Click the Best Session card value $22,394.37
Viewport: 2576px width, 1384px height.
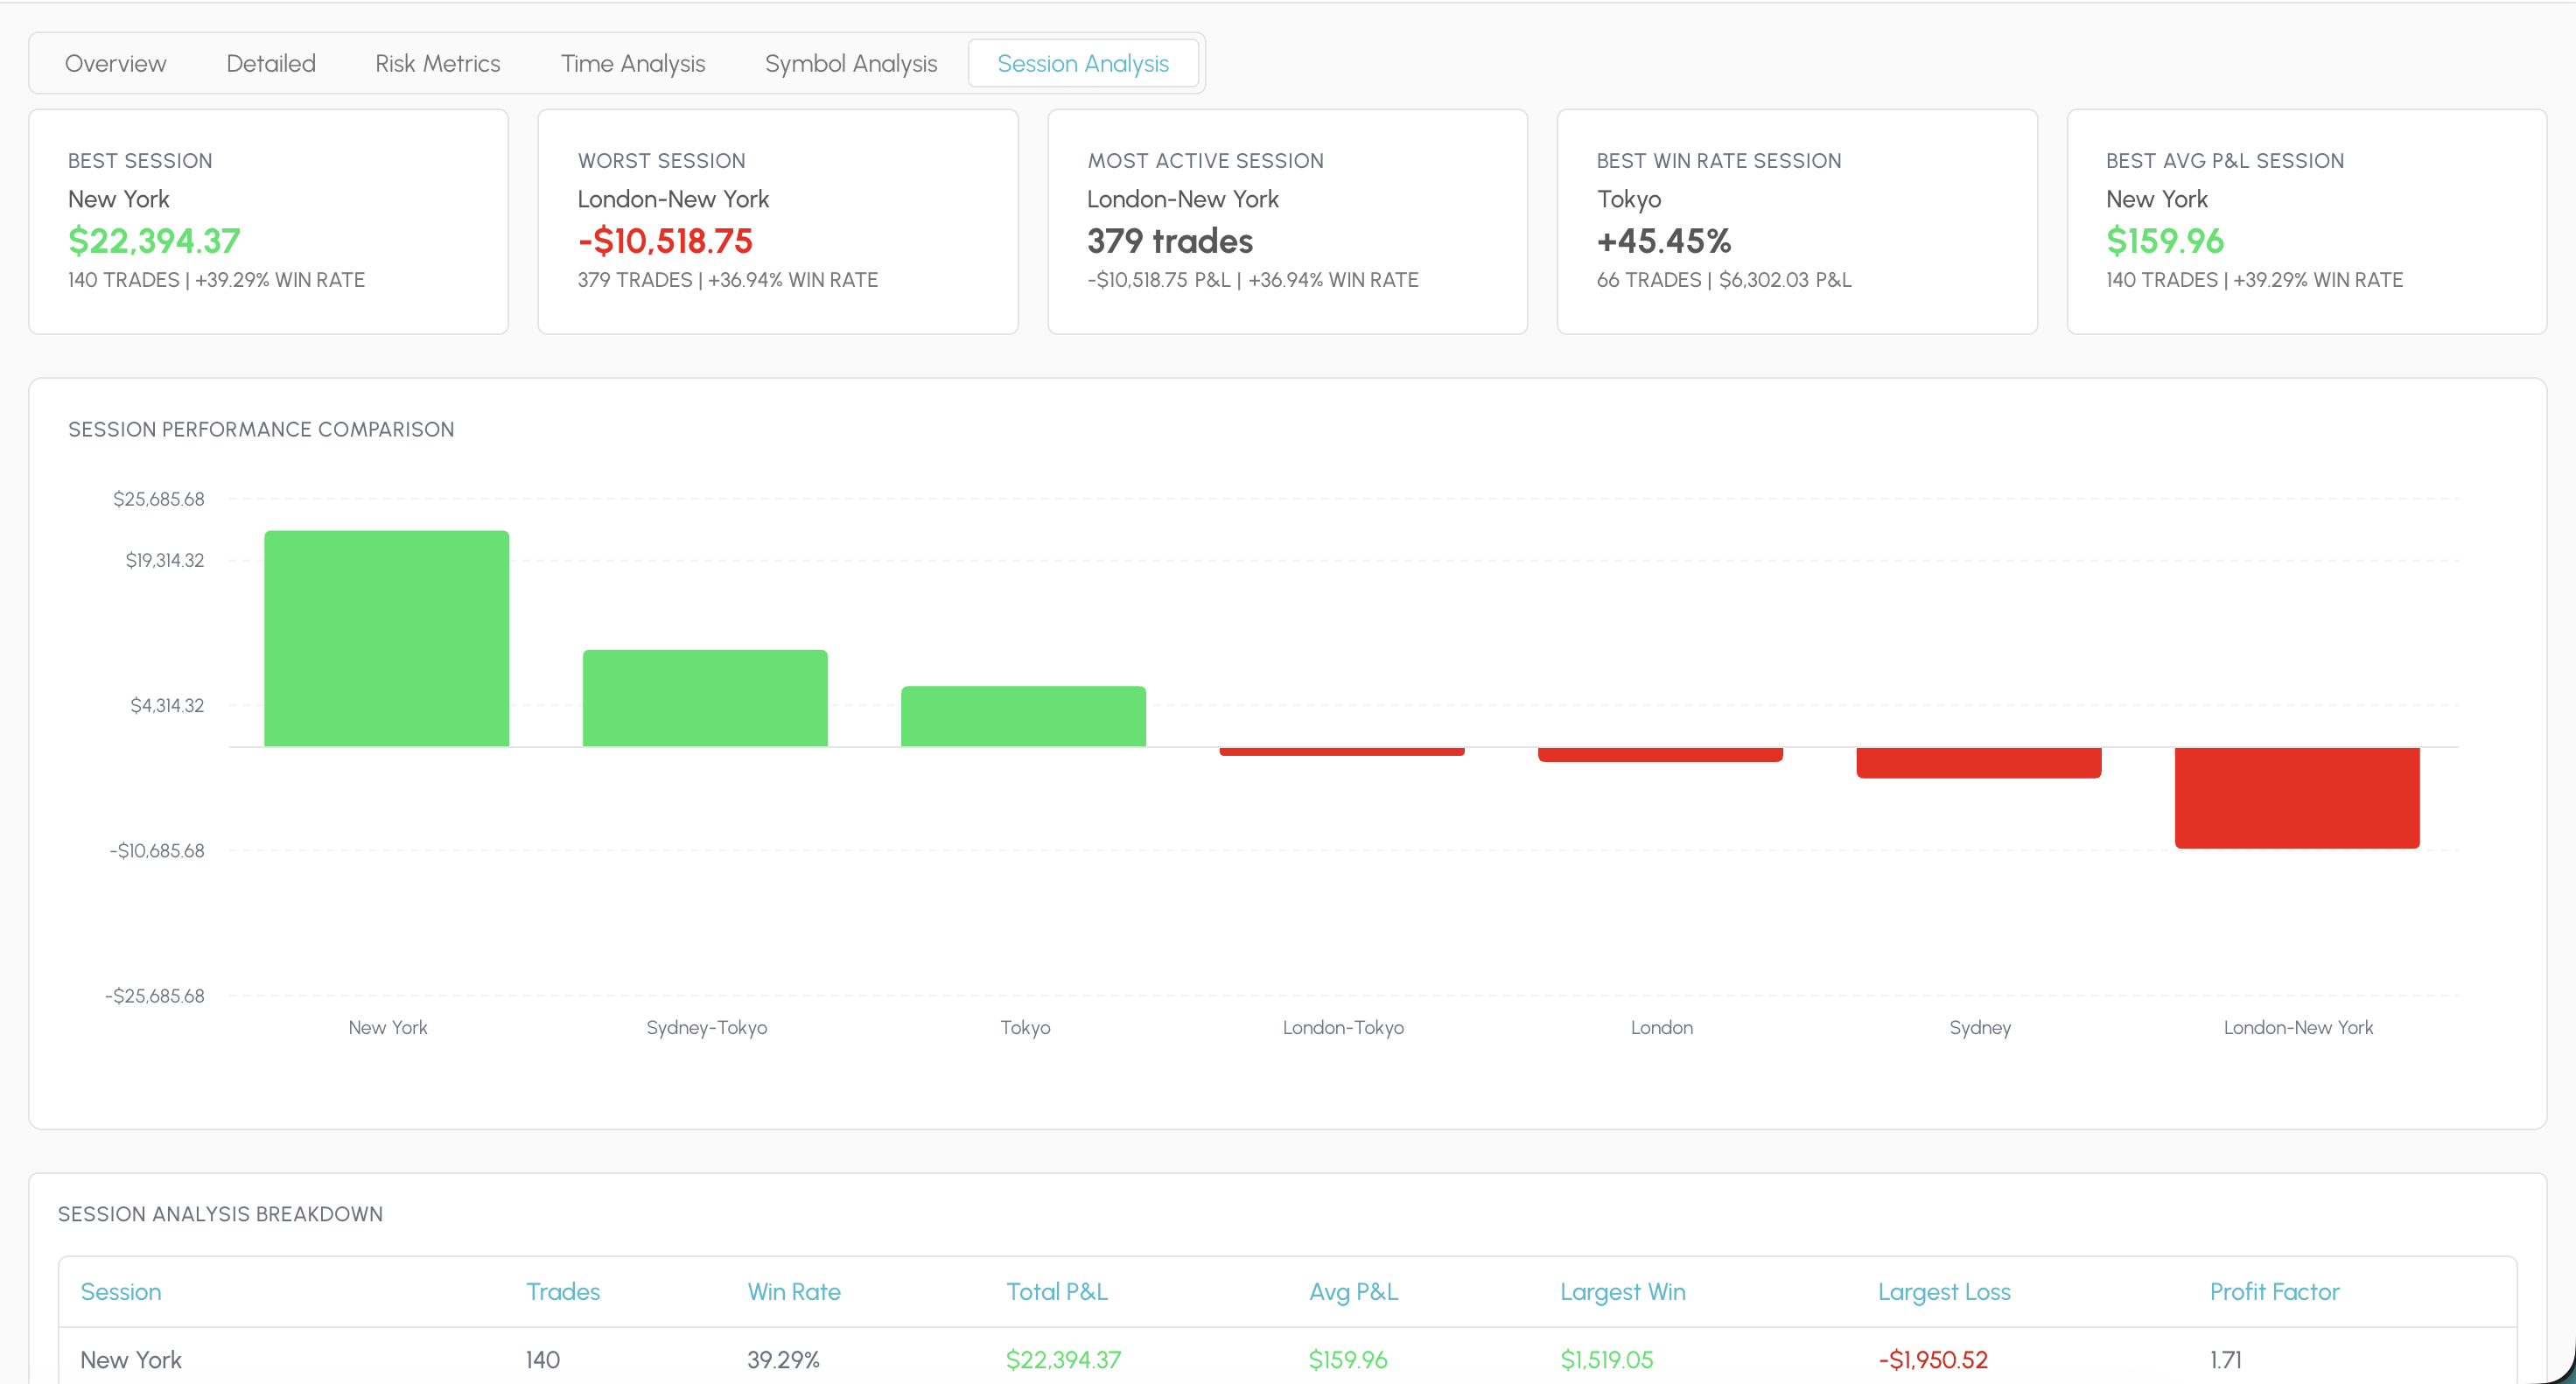pos(154,241)
